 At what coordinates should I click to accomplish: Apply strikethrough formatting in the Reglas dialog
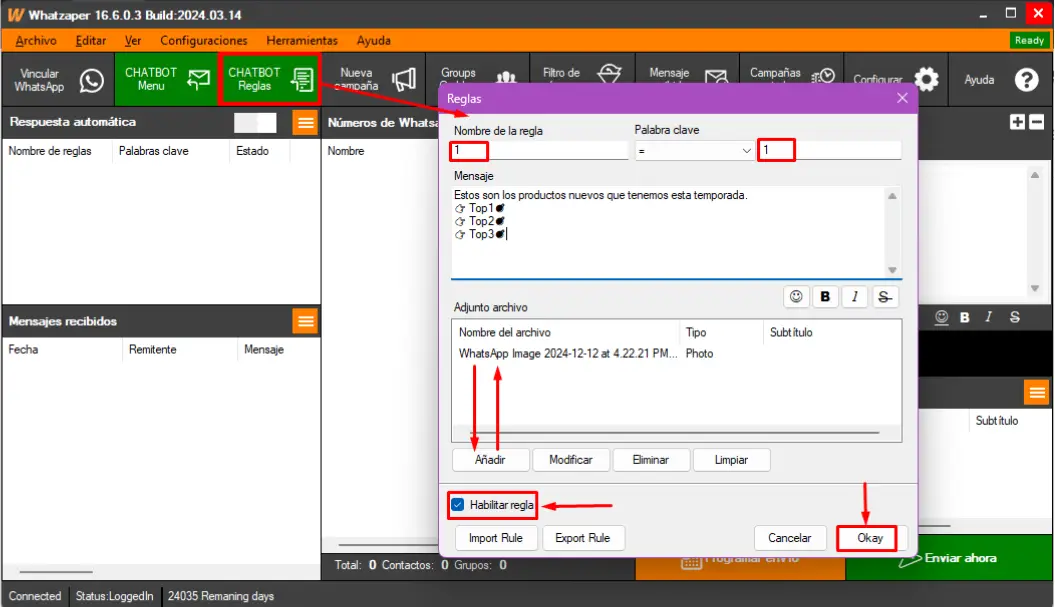click(884, 296)
